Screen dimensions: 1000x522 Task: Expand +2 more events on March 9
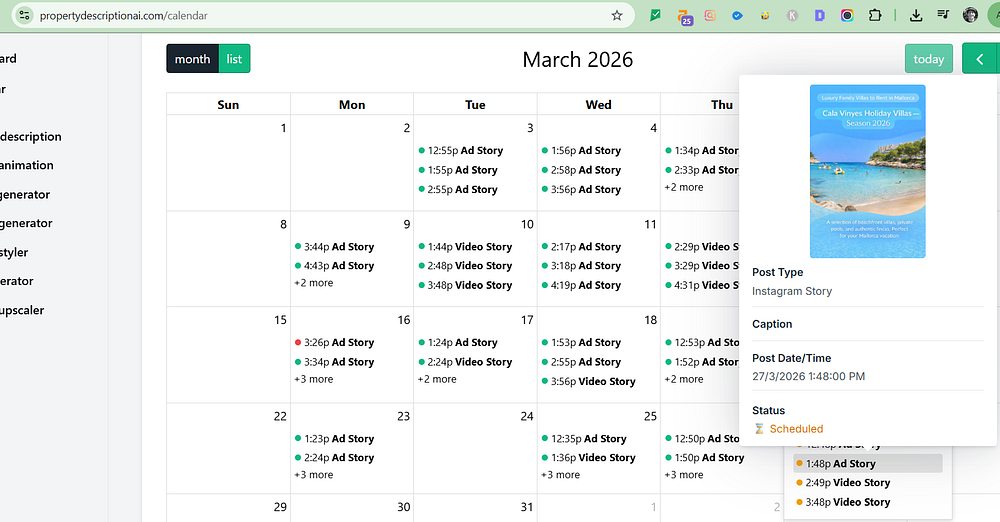point(313,283)
